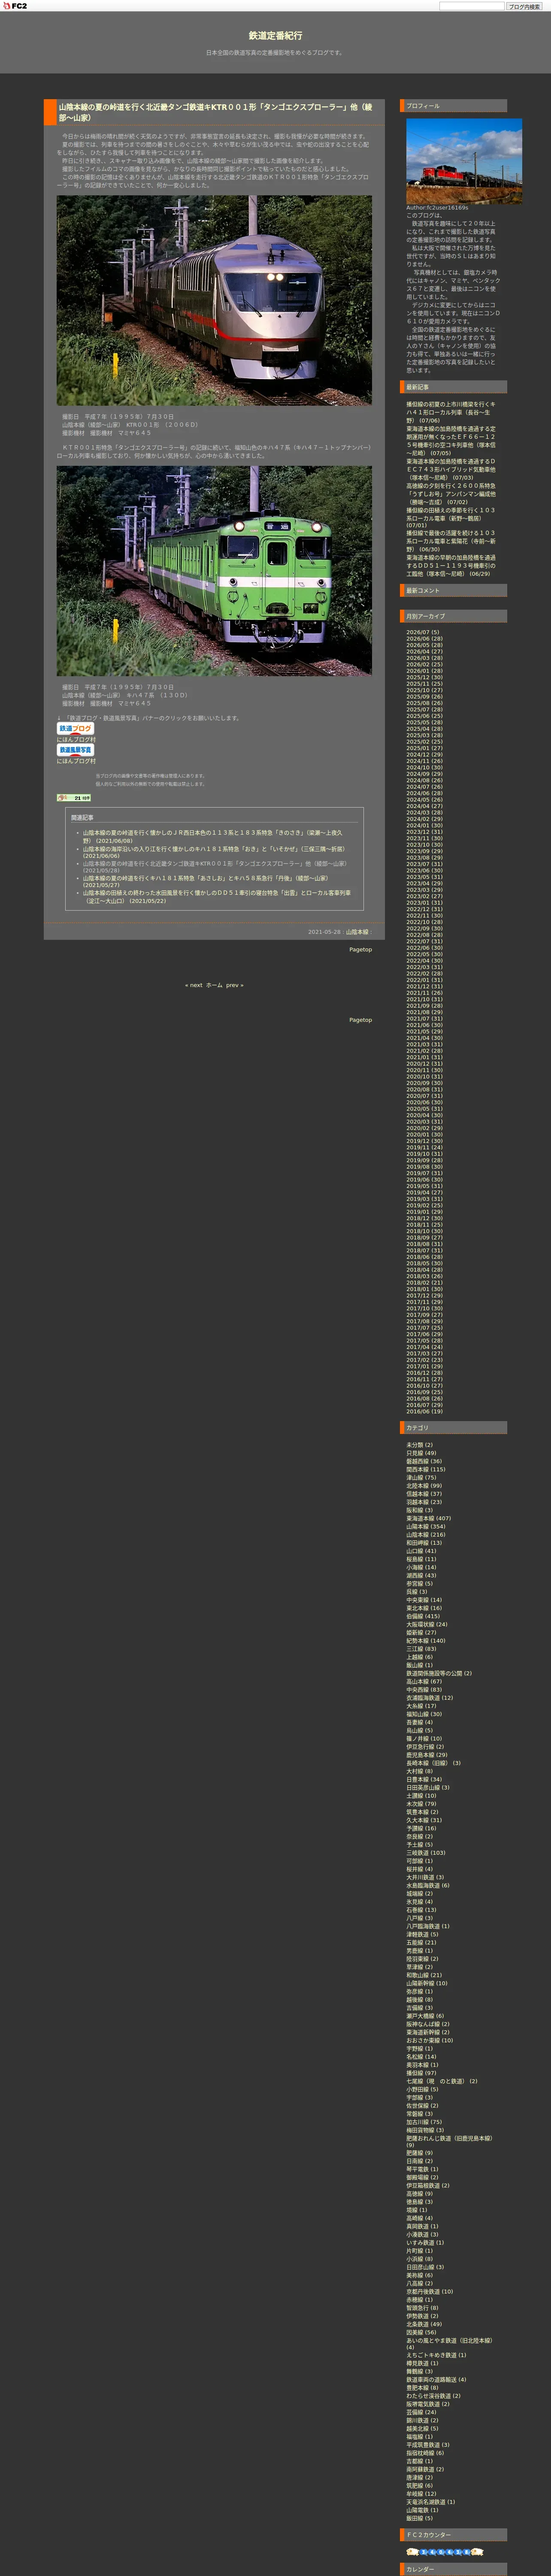
Task: Open the profile photo of red locomotive
Action: [x=464, y=161]
